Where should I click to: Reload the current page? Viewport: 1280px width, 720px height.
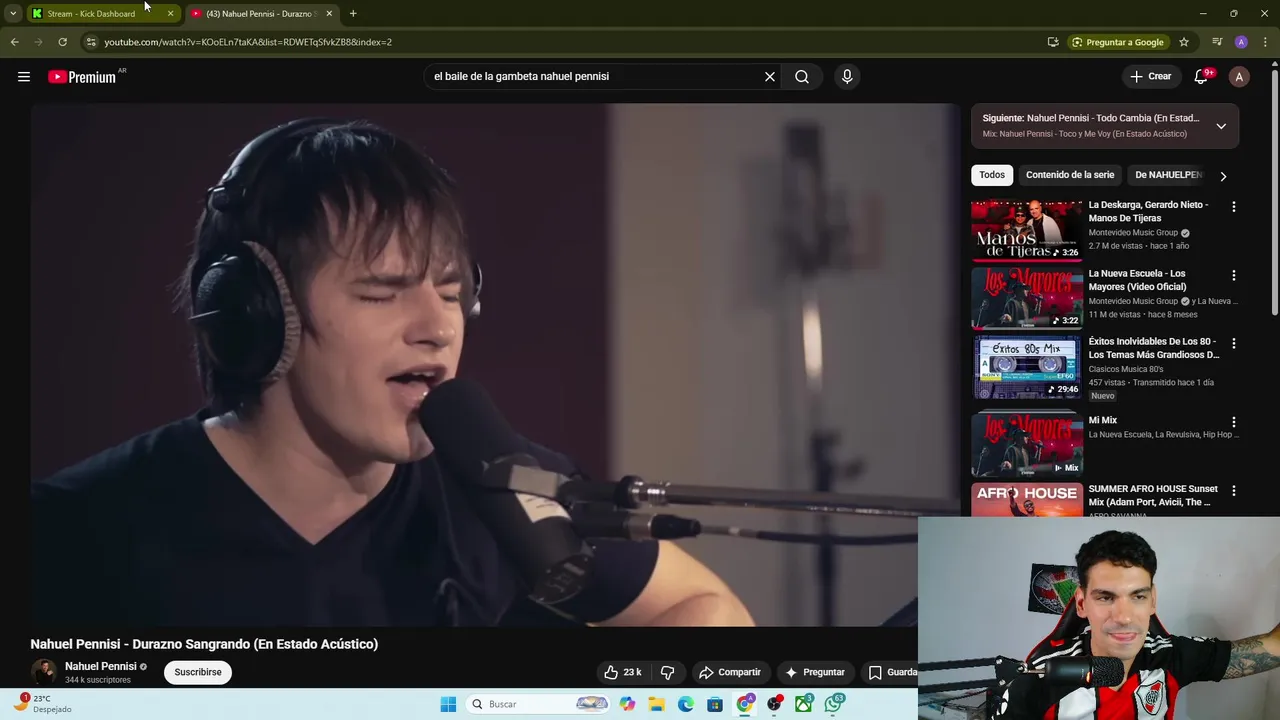coord(62,42)
